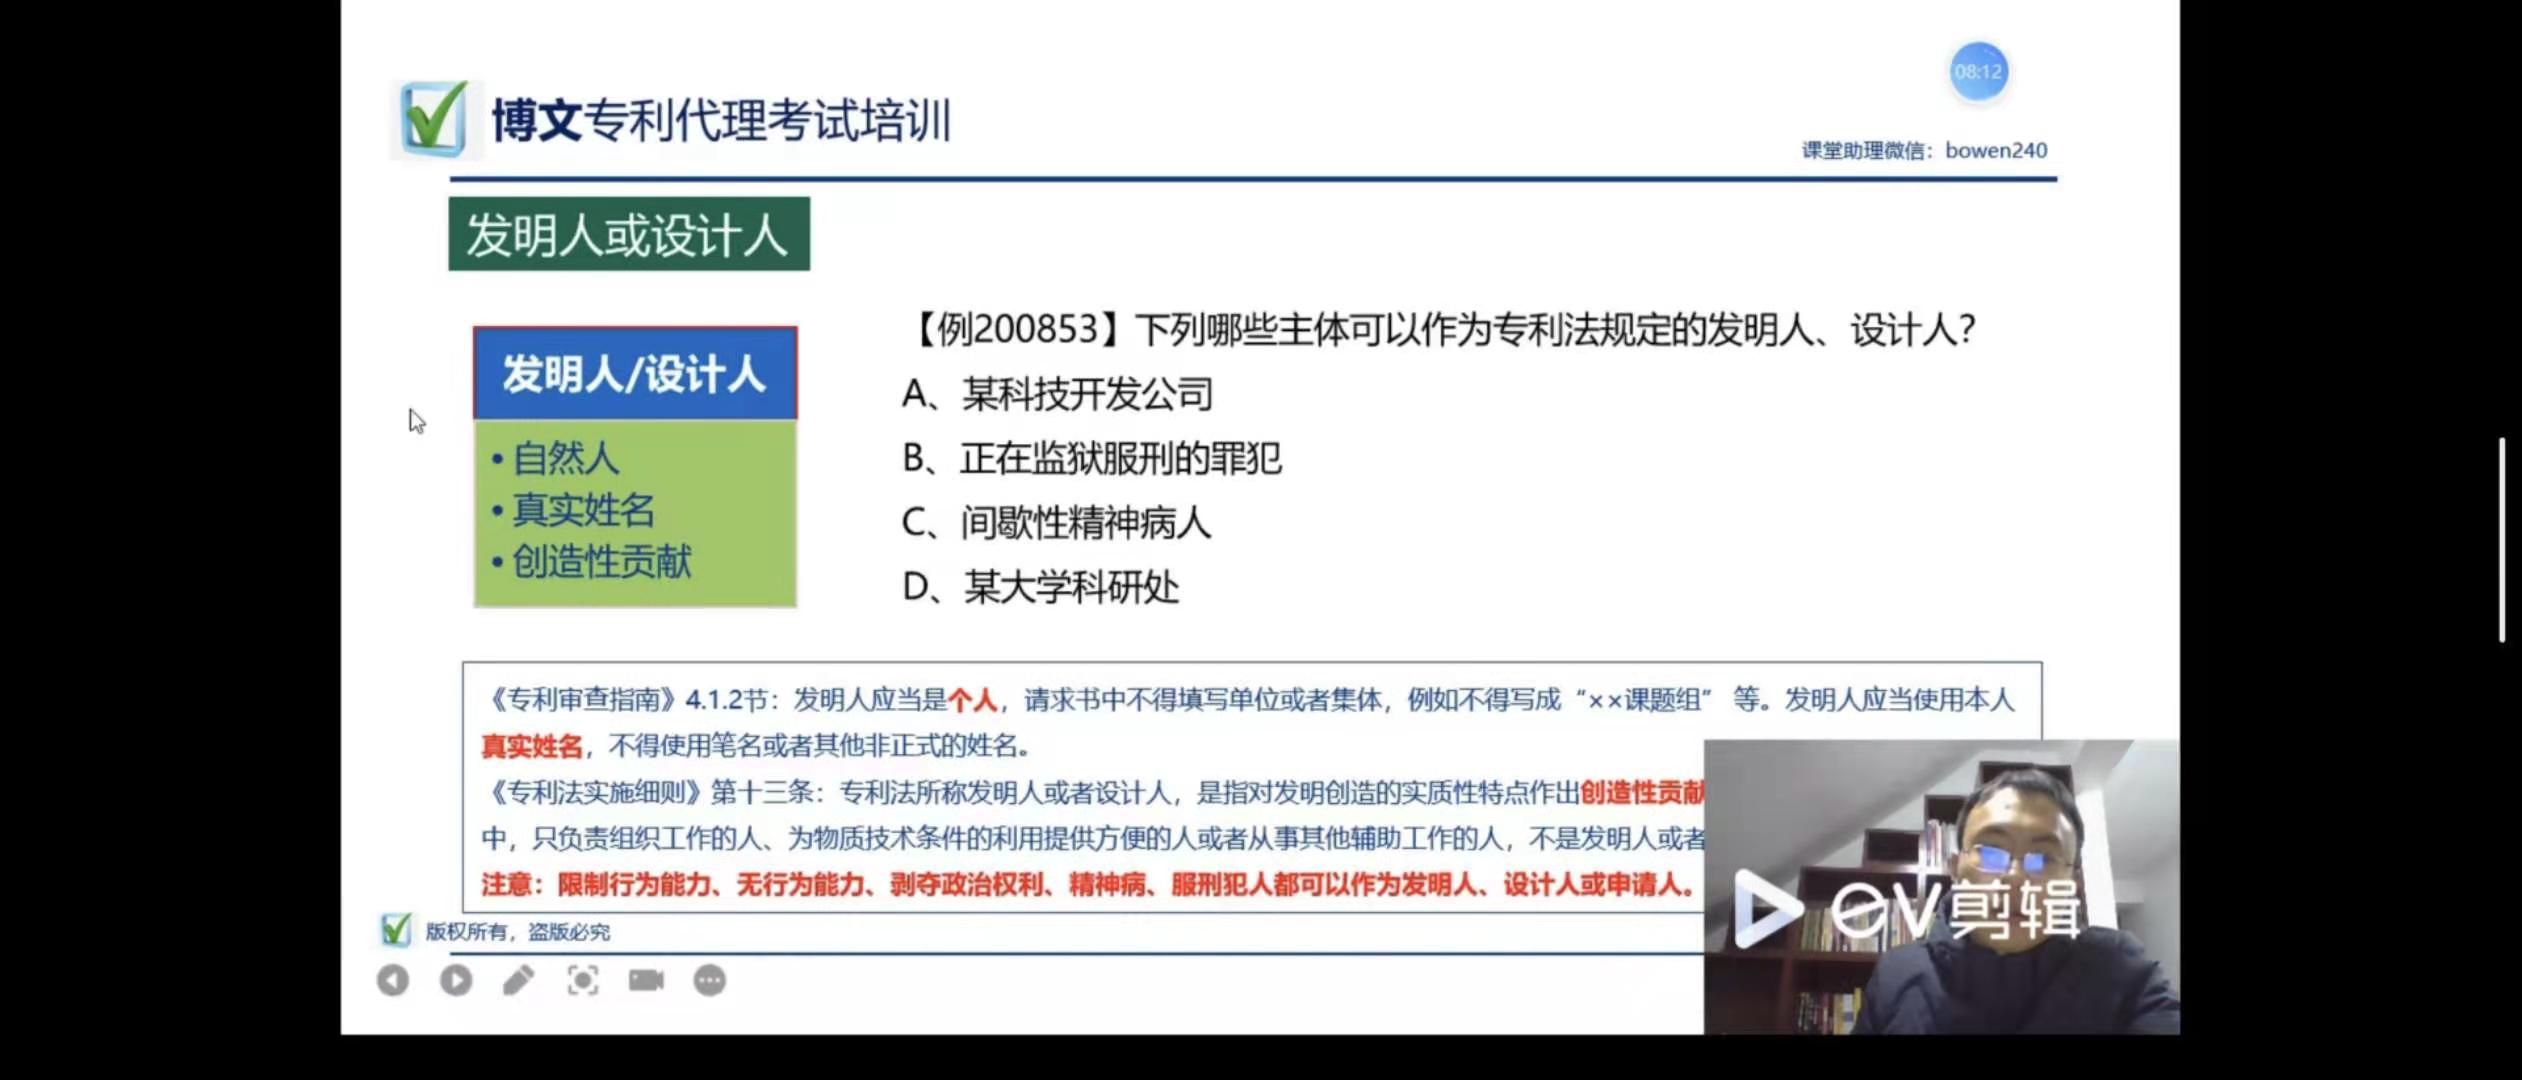2522x1080 pixels.
Task: Select answer option A 某科技开发公司
Action: 1057,395
